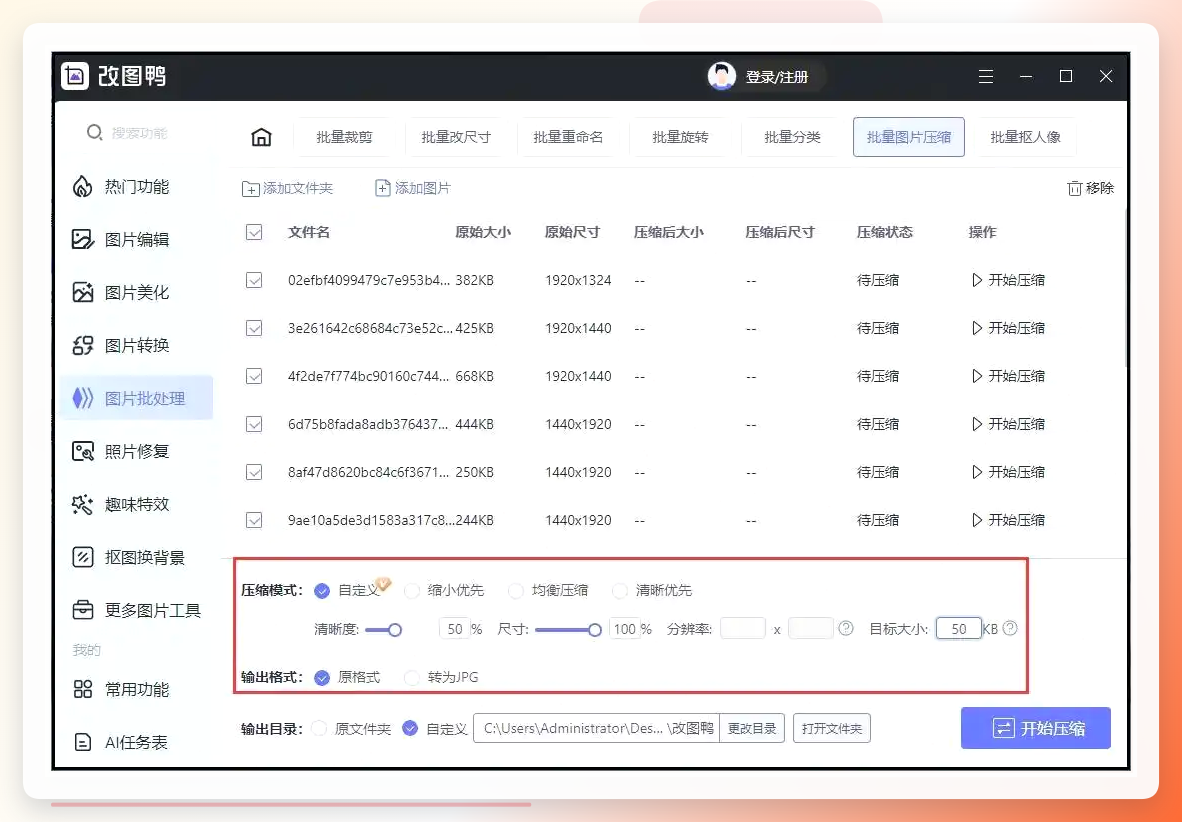1182x822 pixels.
Task: Click the 尺寸 percent input field
Action: click(624, 628)
